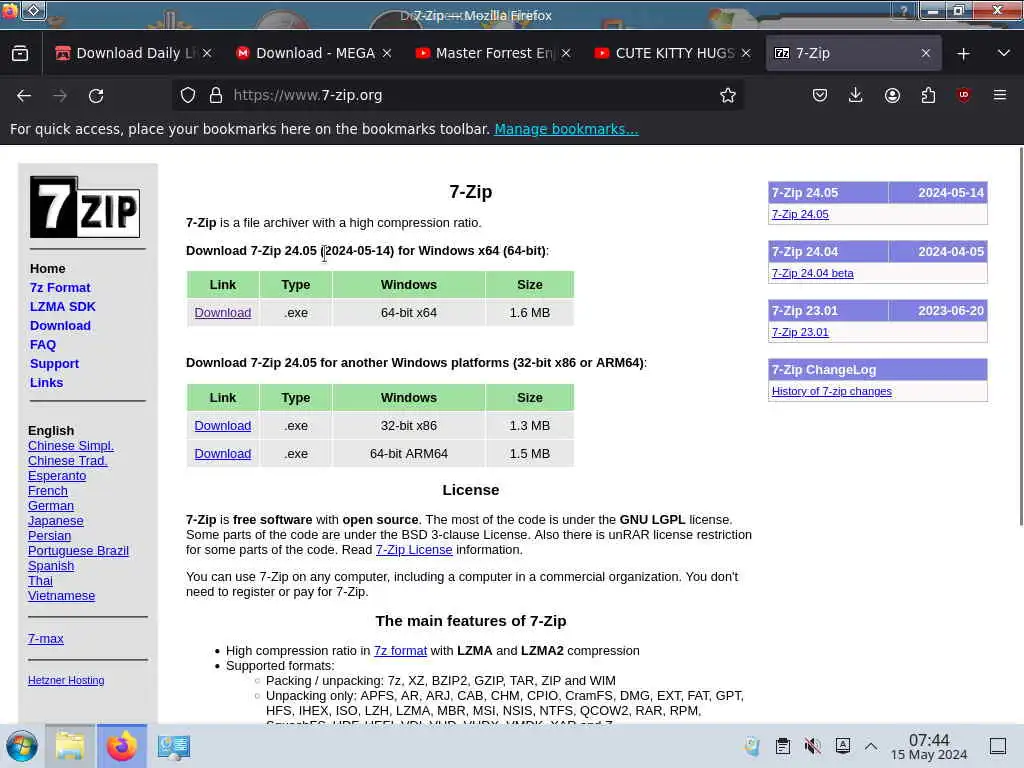1024x768 pixels.
Task: Open Save to Pocket icon
Action: [820, 95]
